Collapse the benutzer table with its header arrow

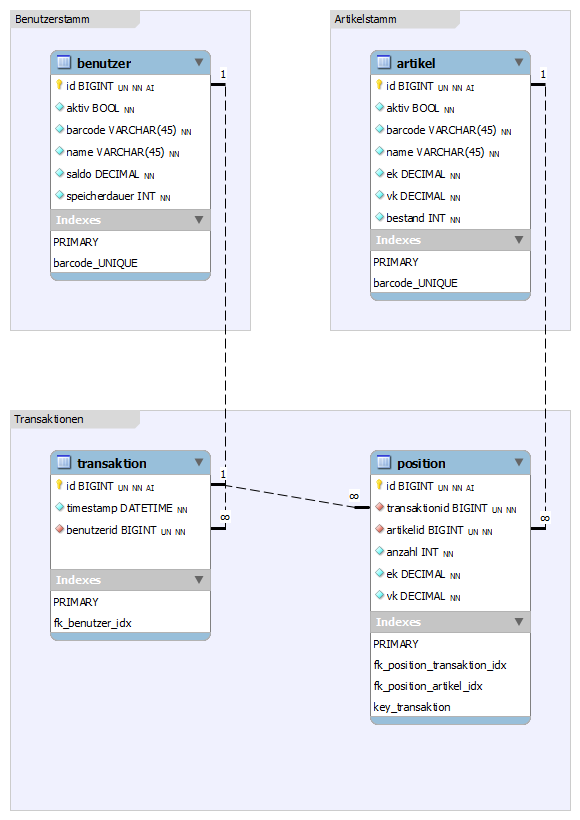199,62
